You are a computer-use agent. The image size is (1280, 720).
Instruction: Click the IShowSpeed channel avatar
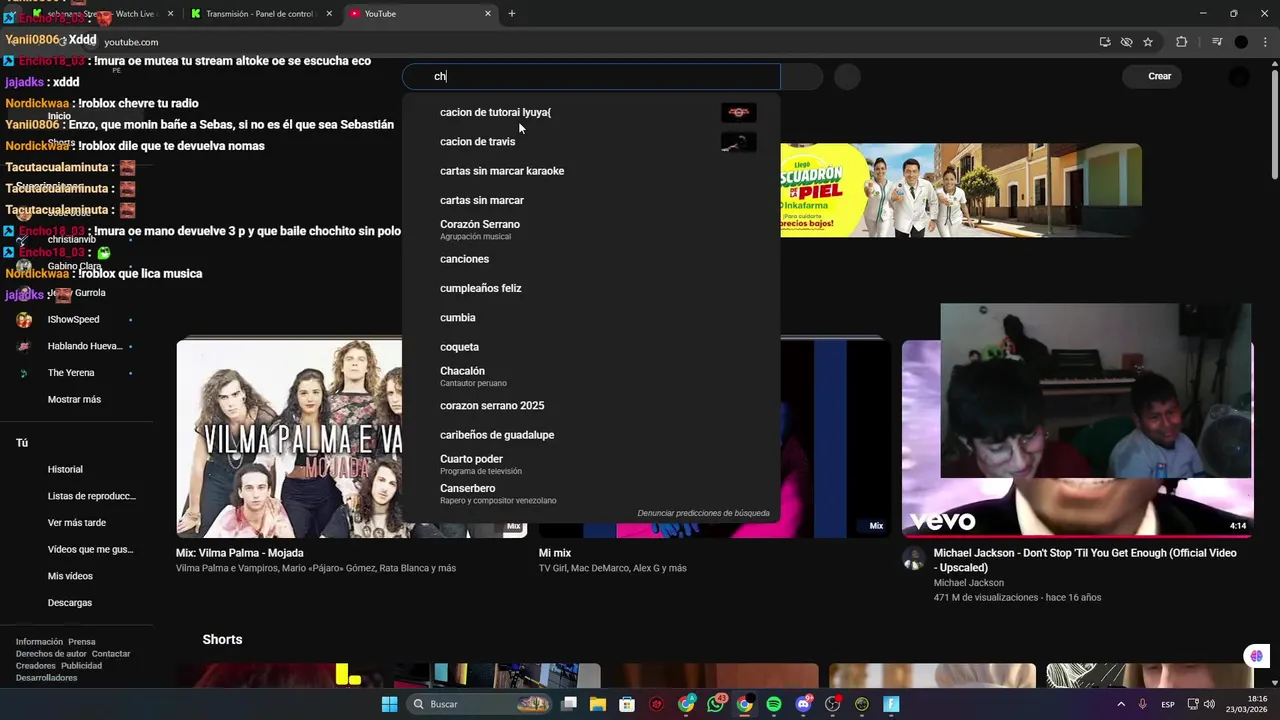(x=24, y=320)
